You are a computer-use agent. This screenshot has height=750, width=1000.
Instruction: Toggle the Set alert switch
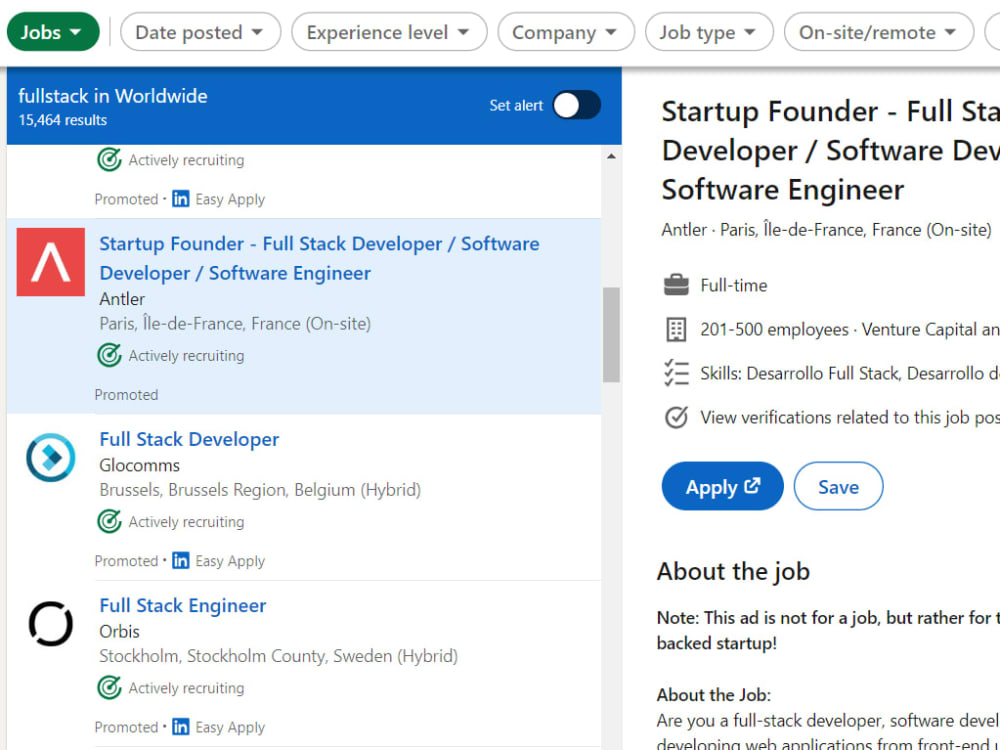tap(577, 105)
